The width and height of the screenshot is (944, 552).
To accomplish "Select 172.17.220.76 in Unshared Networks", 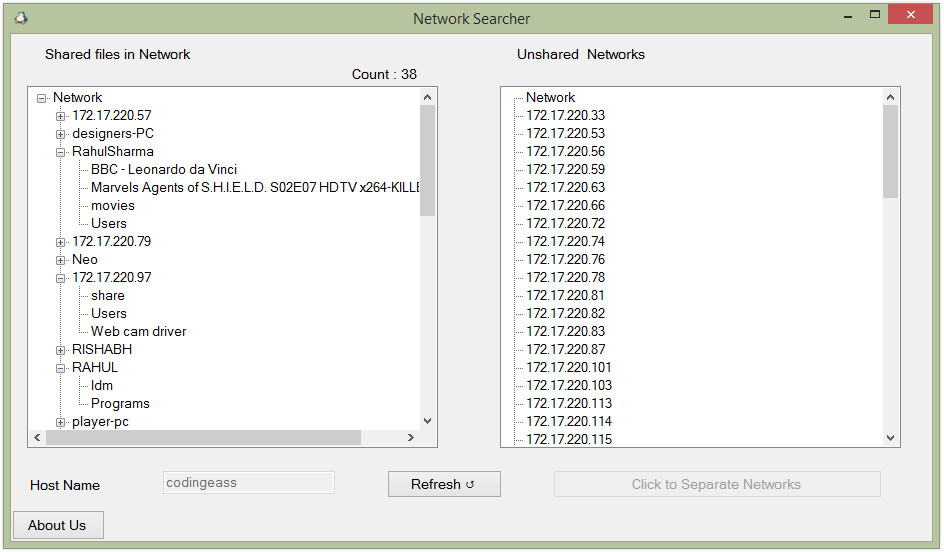I will tap(565, 259).
